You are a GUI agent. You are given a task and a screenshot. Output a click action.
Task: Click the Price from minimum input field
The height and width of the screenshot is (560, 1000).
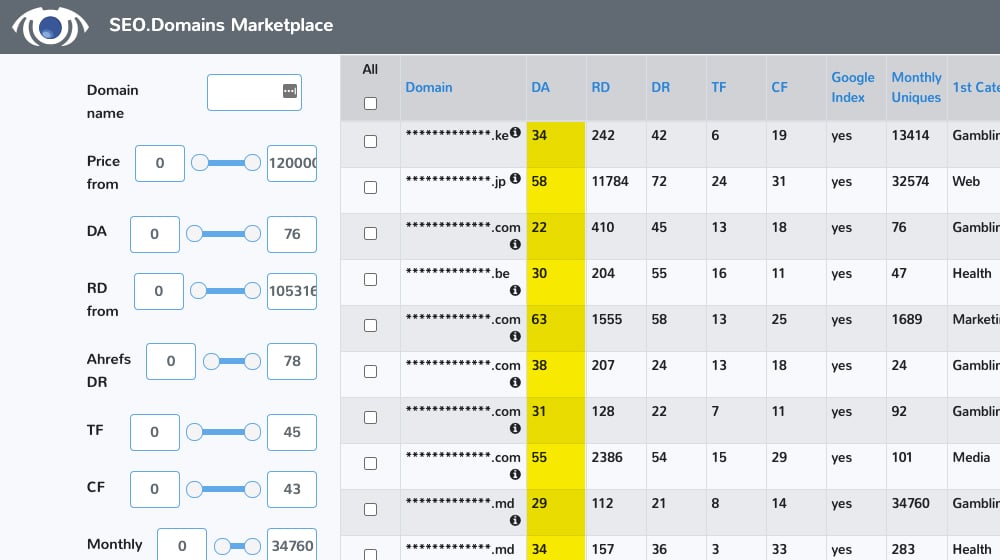160,163
